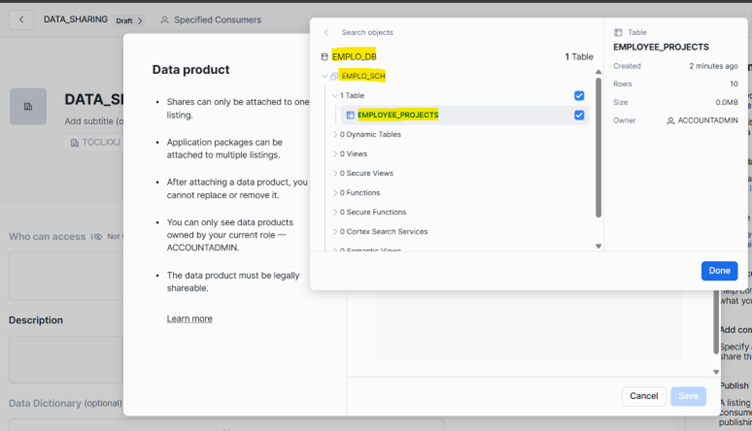Go back with the DATA_SHARING header arrow
The image size is (752, 431).
point(21,20)
